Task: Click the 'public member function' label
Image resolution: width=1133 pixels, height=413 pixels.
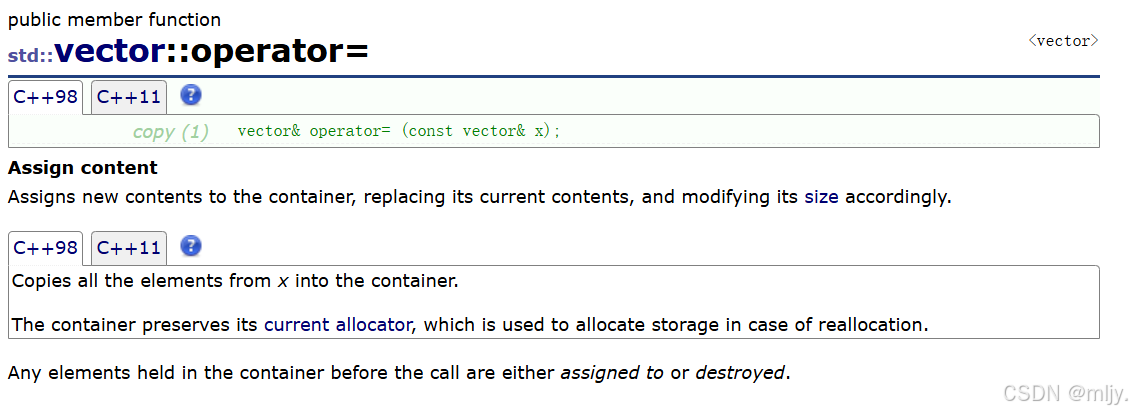Action: pyautogui.click(x=114, y=20)
